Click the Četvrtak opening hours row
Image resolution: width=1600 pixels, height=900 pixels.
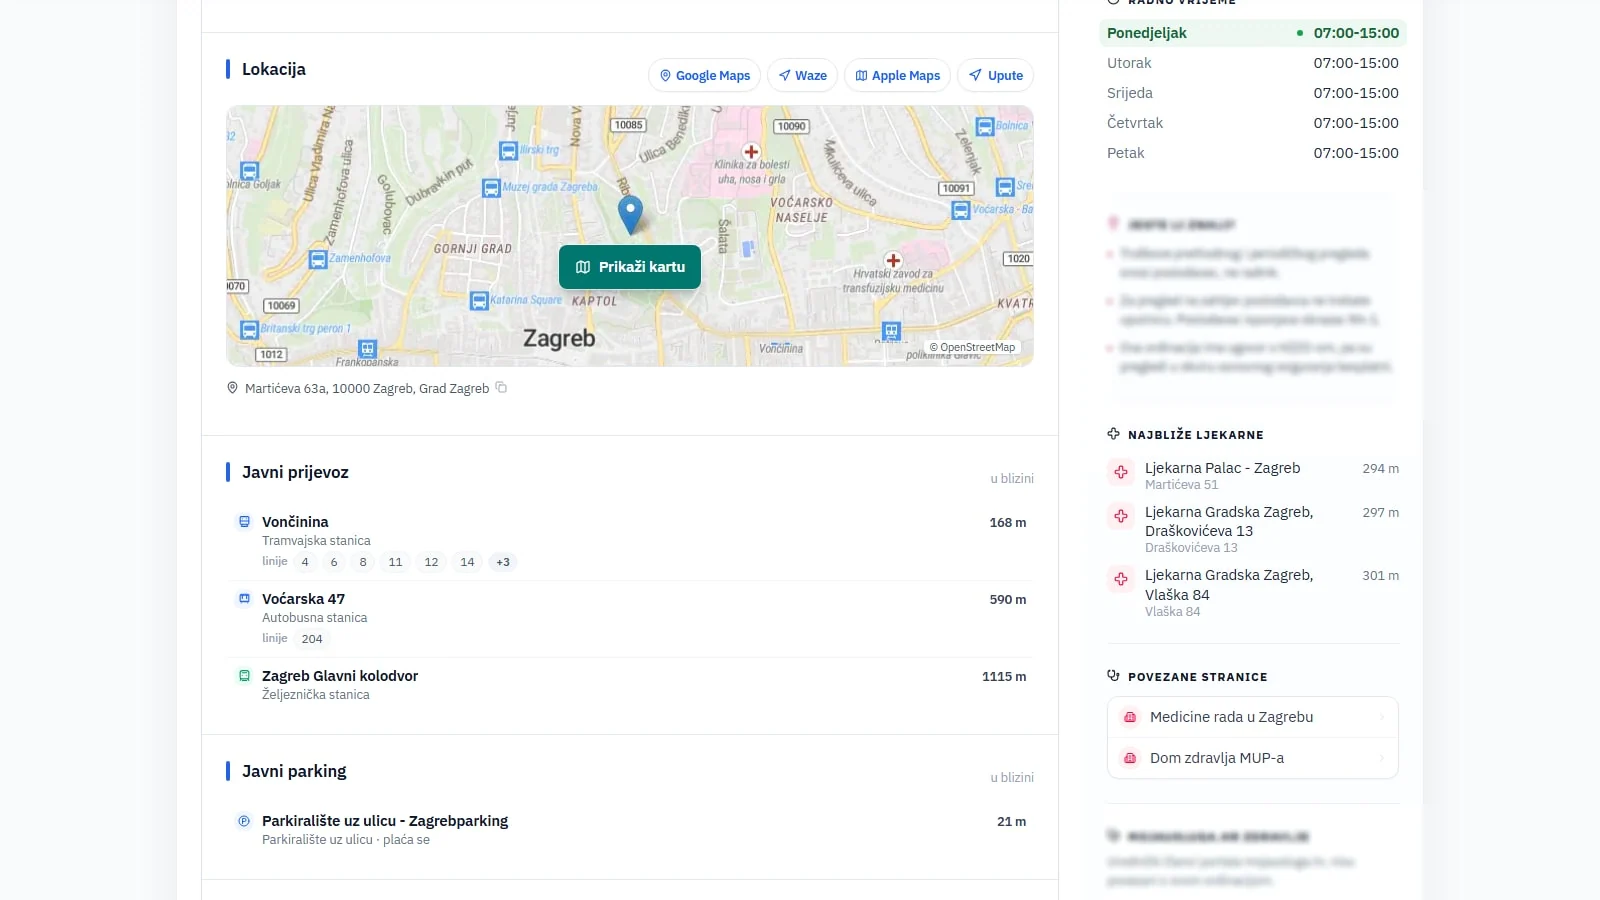pyautogui.click(x=1253, y=123)
